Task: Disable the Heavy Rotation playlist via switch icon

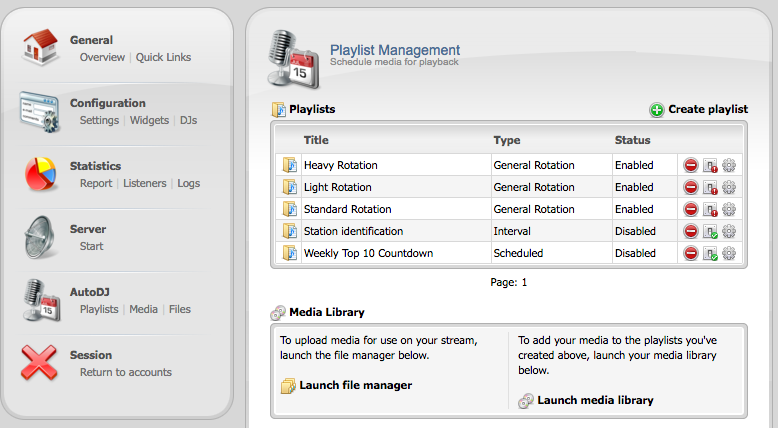Action: tap(710, 165)
